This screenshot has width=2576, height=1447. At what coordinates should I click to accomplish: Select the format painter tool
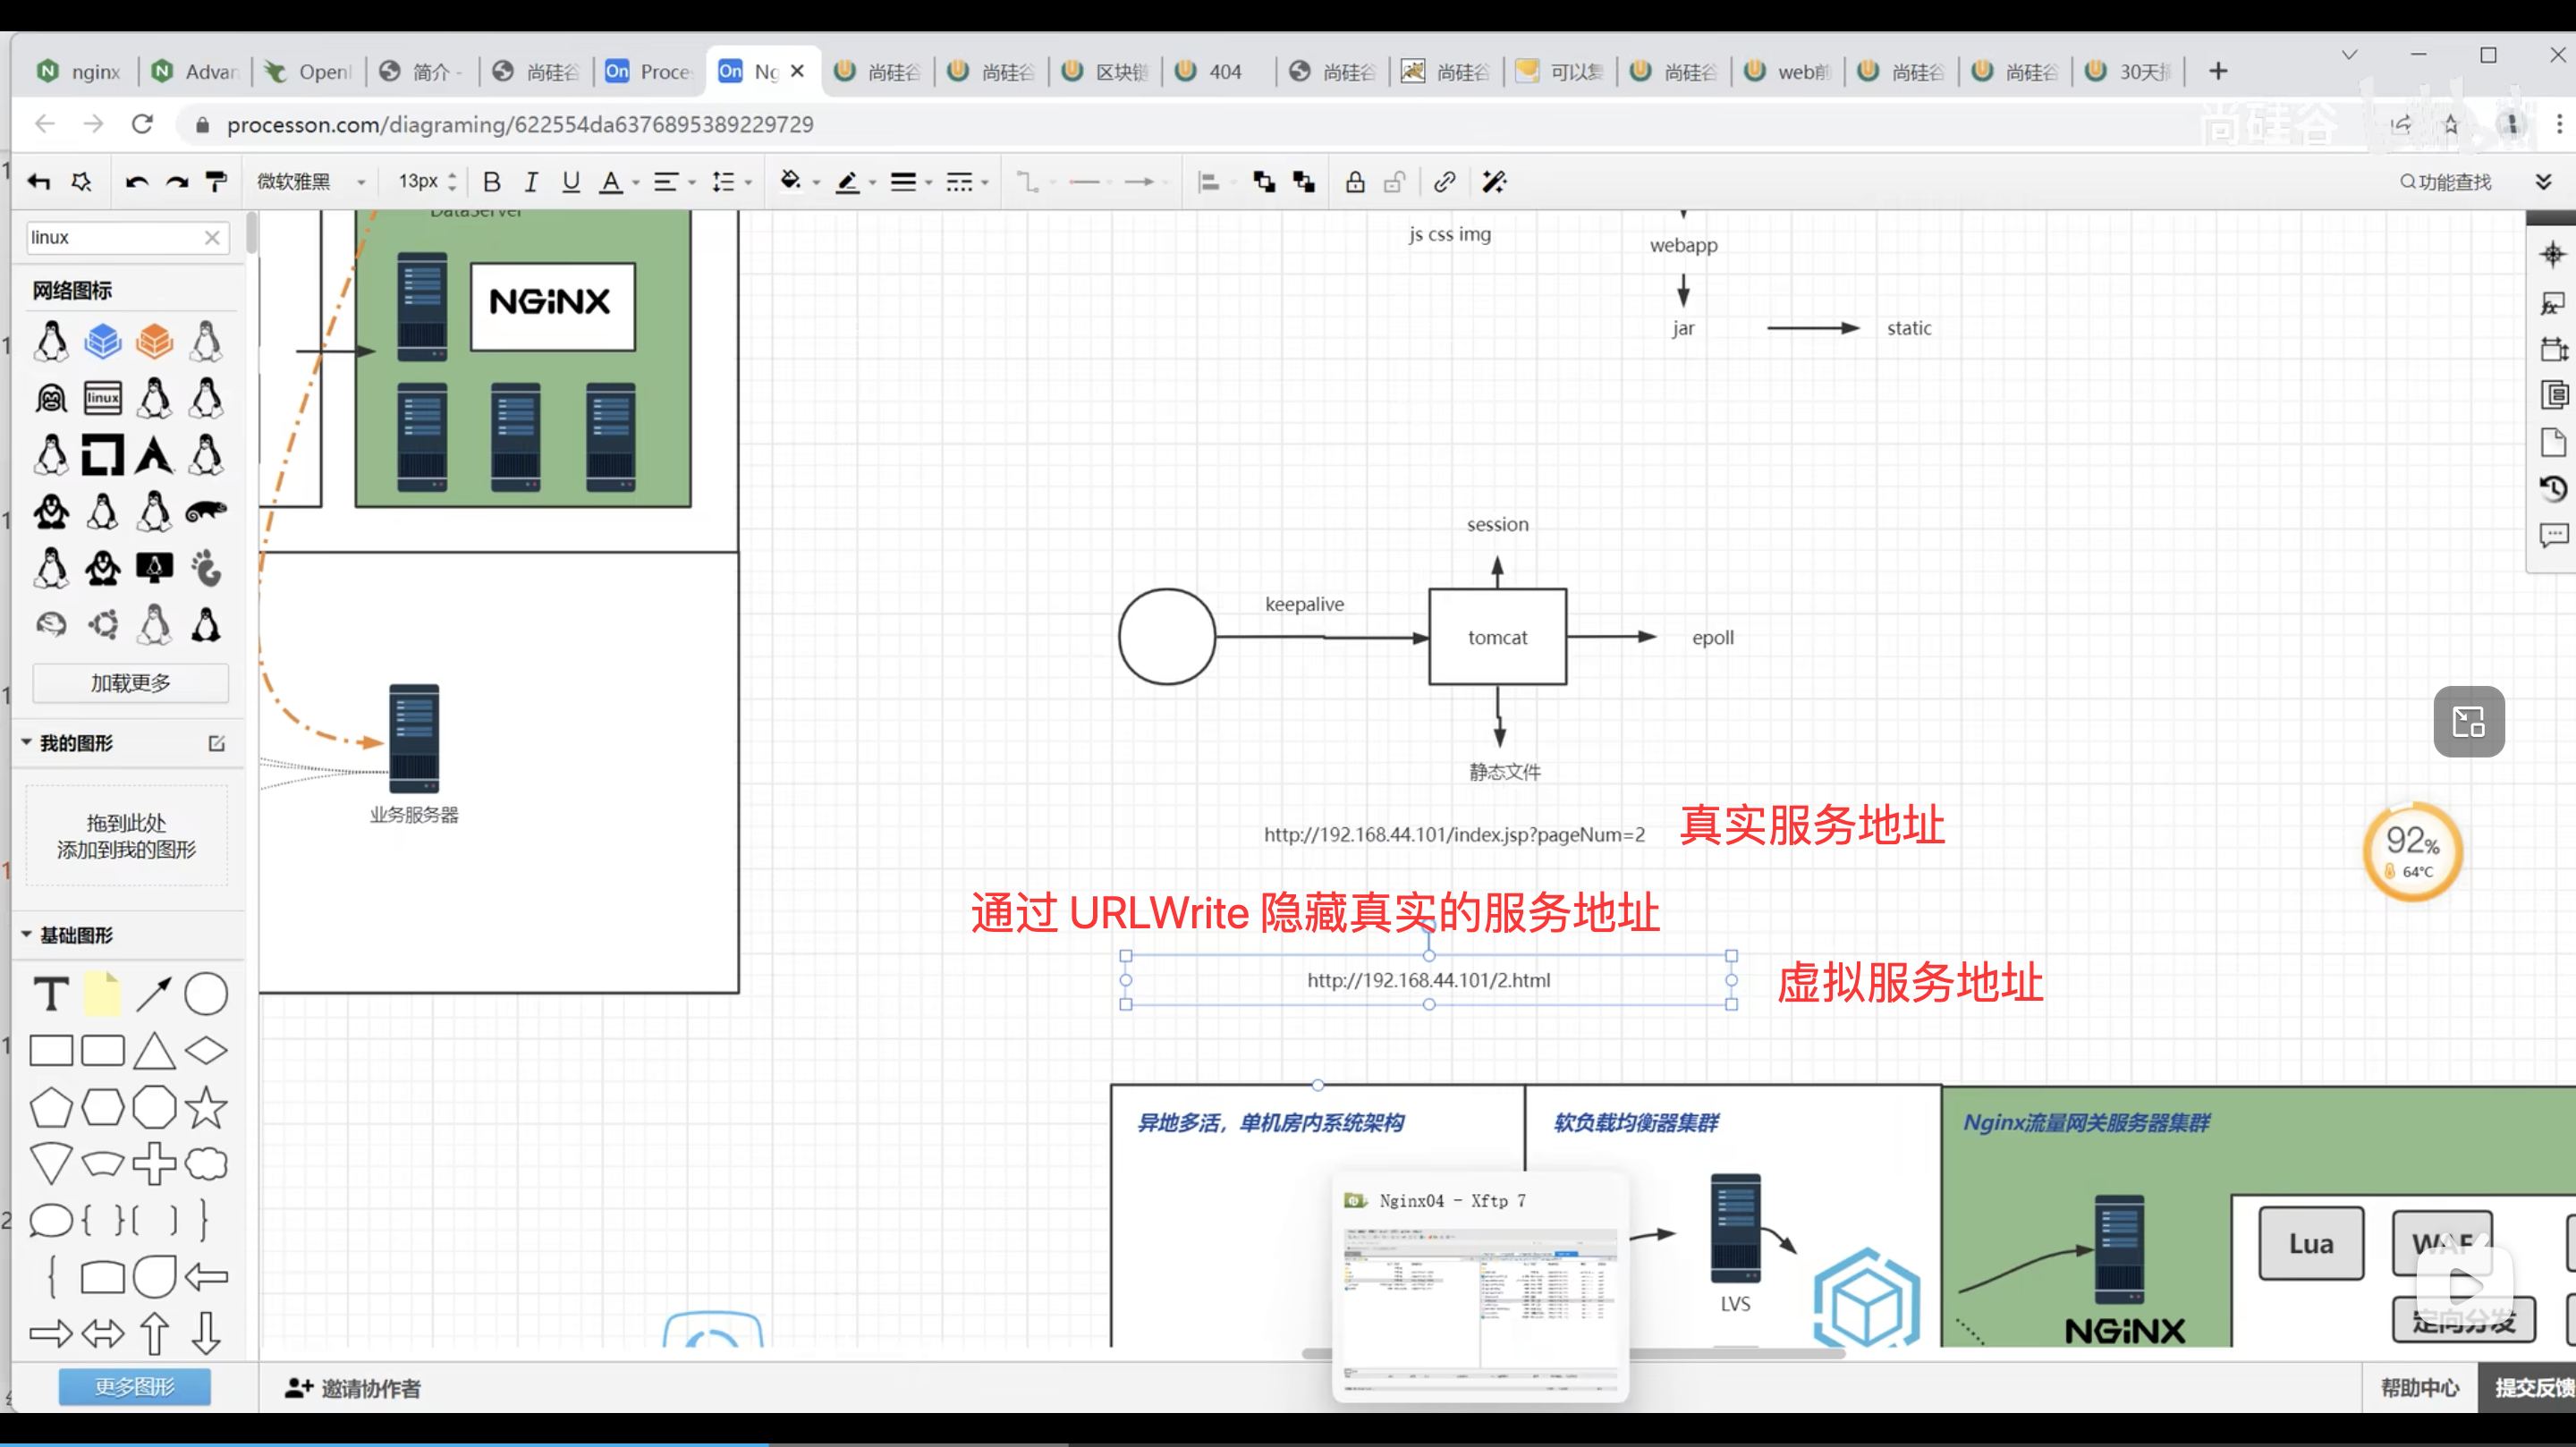click(x=216, y=182)
